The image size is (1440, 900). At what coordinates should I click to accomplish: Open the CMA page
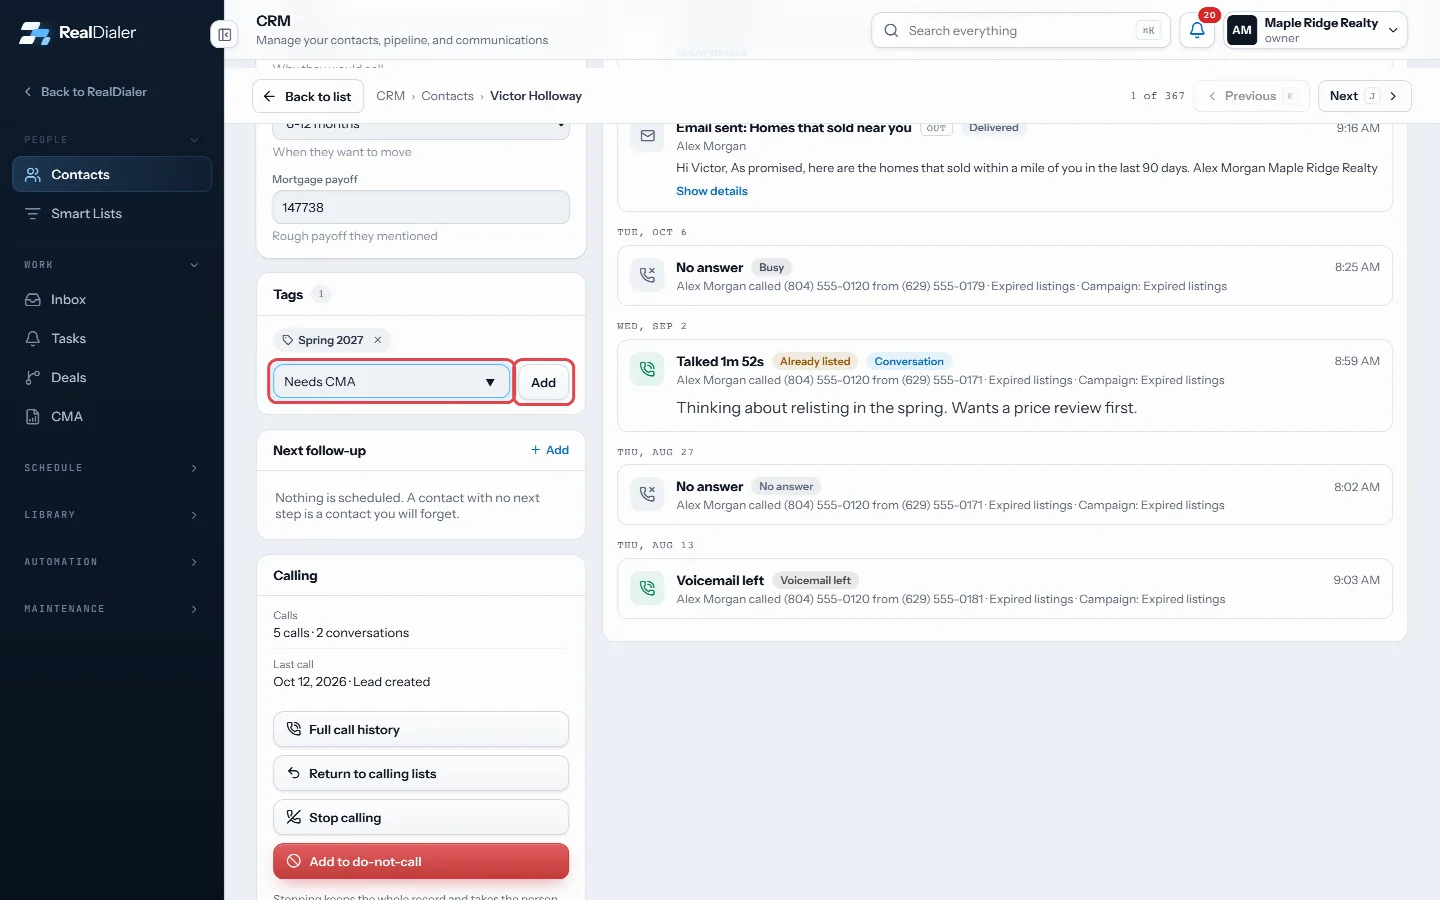pos(112,416)
